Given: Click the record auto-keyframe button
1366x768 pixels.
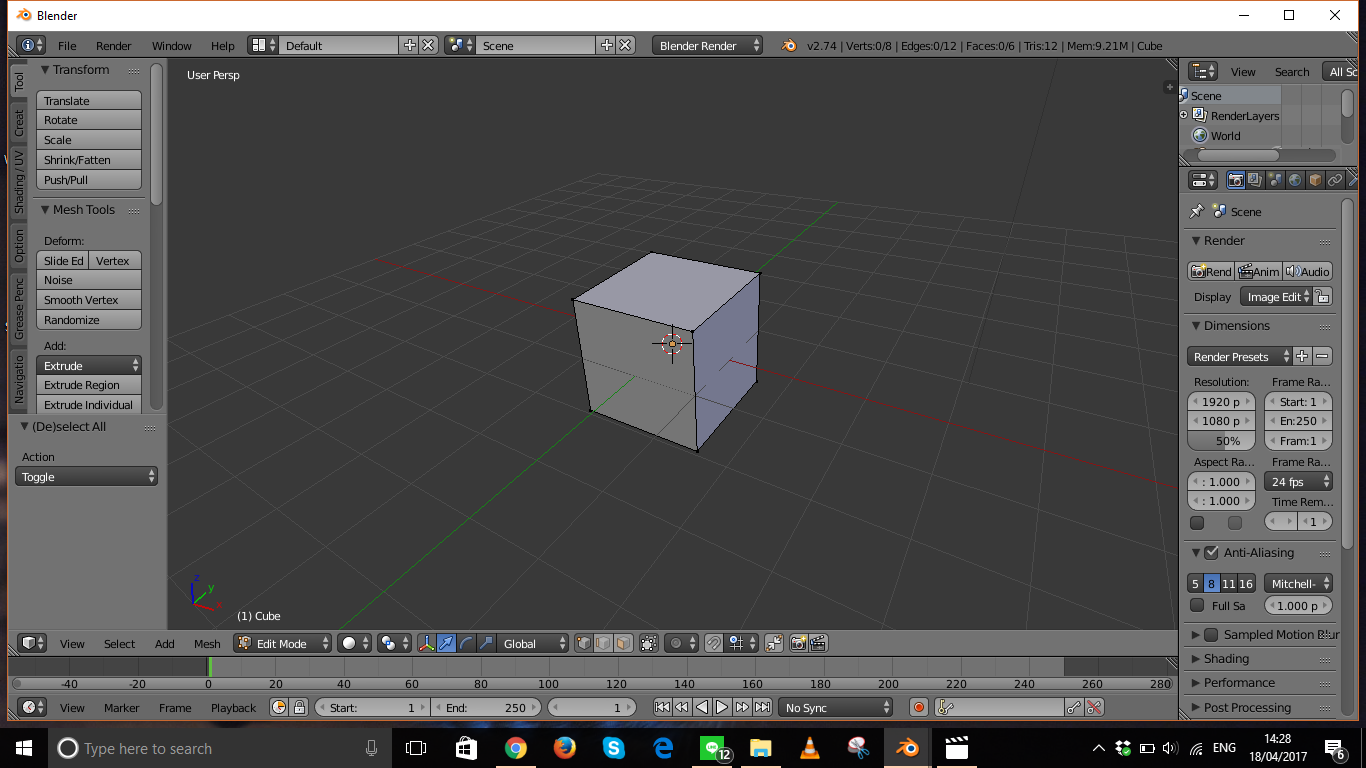Looking at the screenshot, I should (919, 707).
